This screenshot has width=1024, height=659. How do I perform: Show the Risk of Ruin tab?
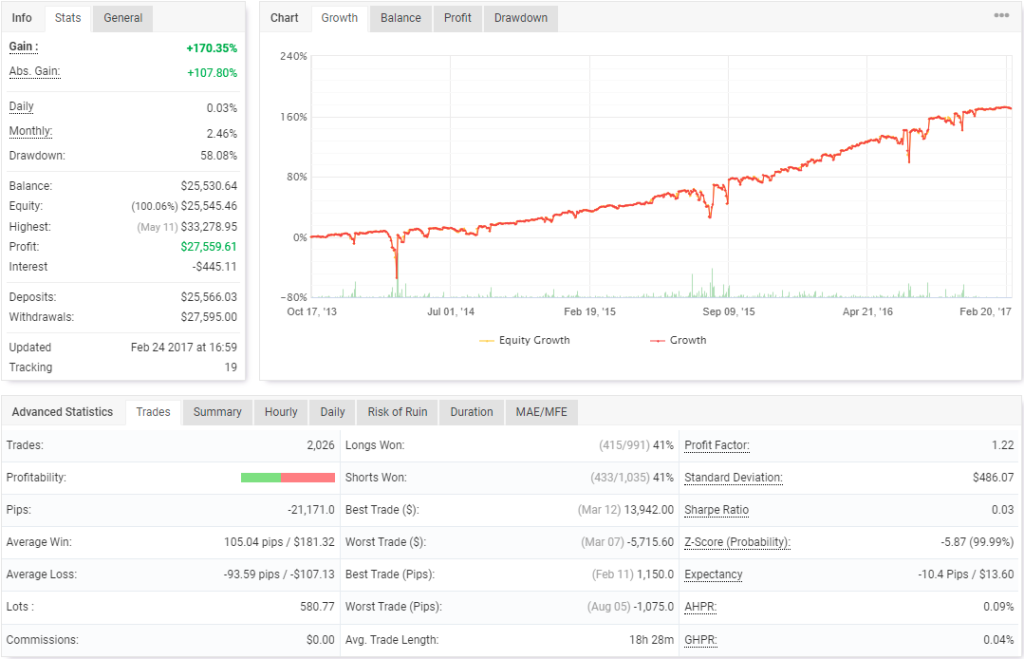(x=397, y=412)
